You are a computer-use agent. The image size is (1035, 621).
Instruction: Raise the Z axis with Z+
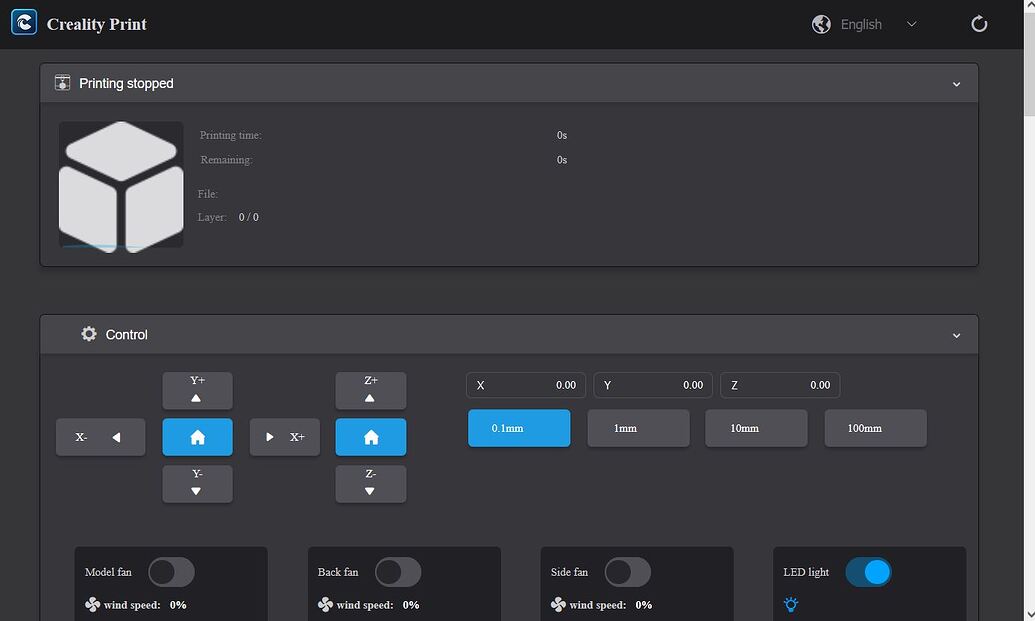pyautogui.click(x=371, y=390)
